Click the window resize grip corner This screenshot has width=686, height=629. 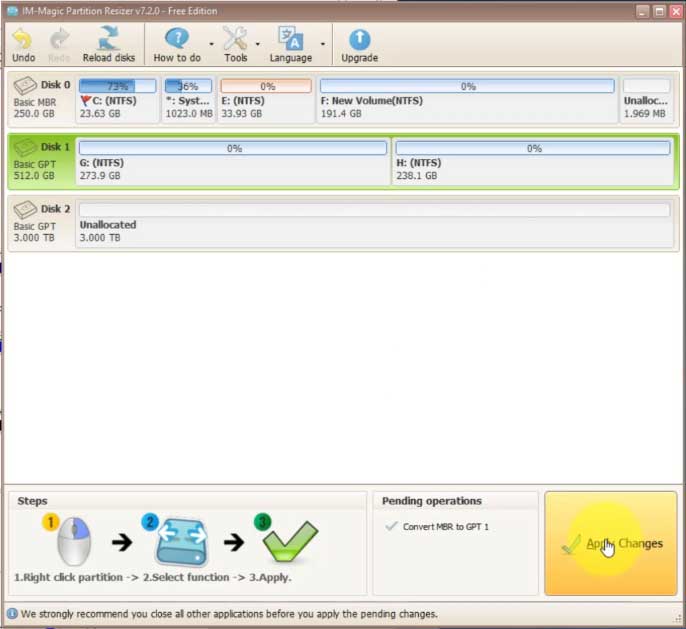coord(678,618)
